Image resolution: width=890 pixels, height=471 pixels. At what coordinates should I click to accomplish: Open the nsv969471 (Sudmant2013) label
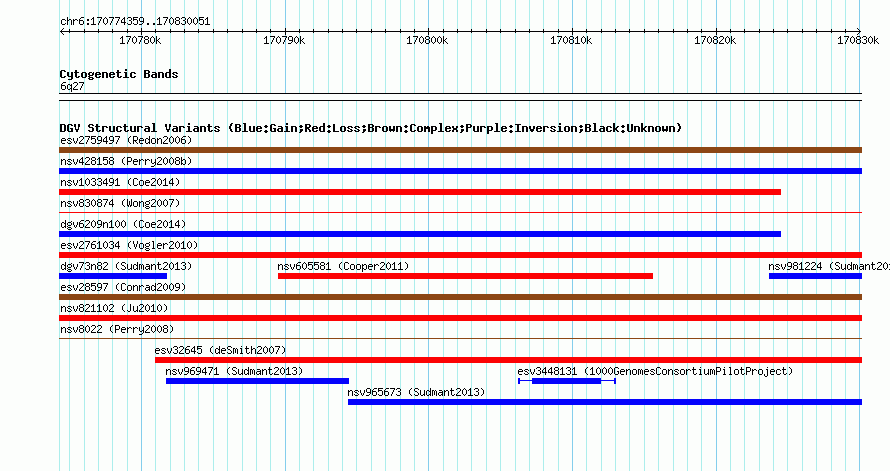pyautogui.click(x=234, y=371)
